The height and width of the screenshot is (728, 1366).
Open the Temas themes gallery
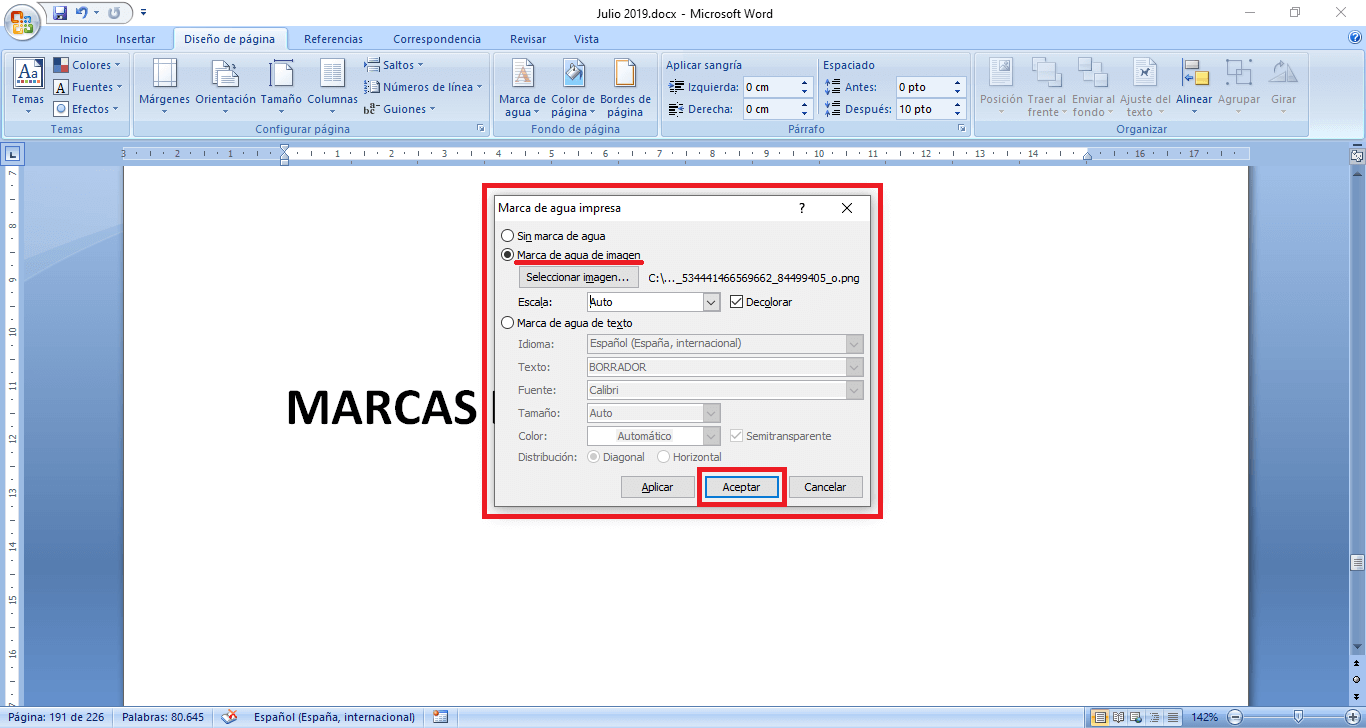pyautogui.click(x=28, y=87)
